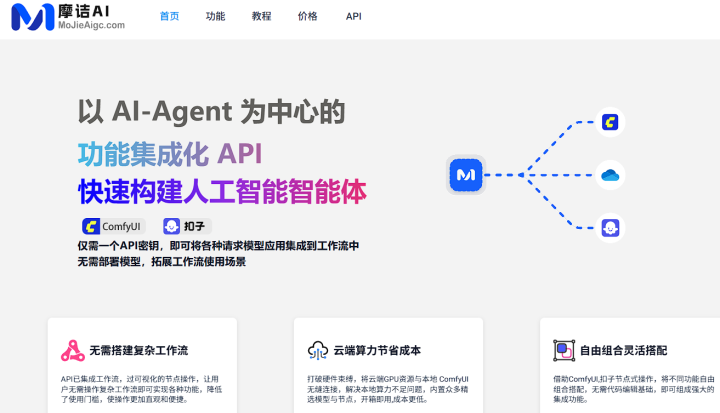This screenshot has width=720, height=413.
Task: Open the 教程 navigation item
Action: tap(261, 17)
